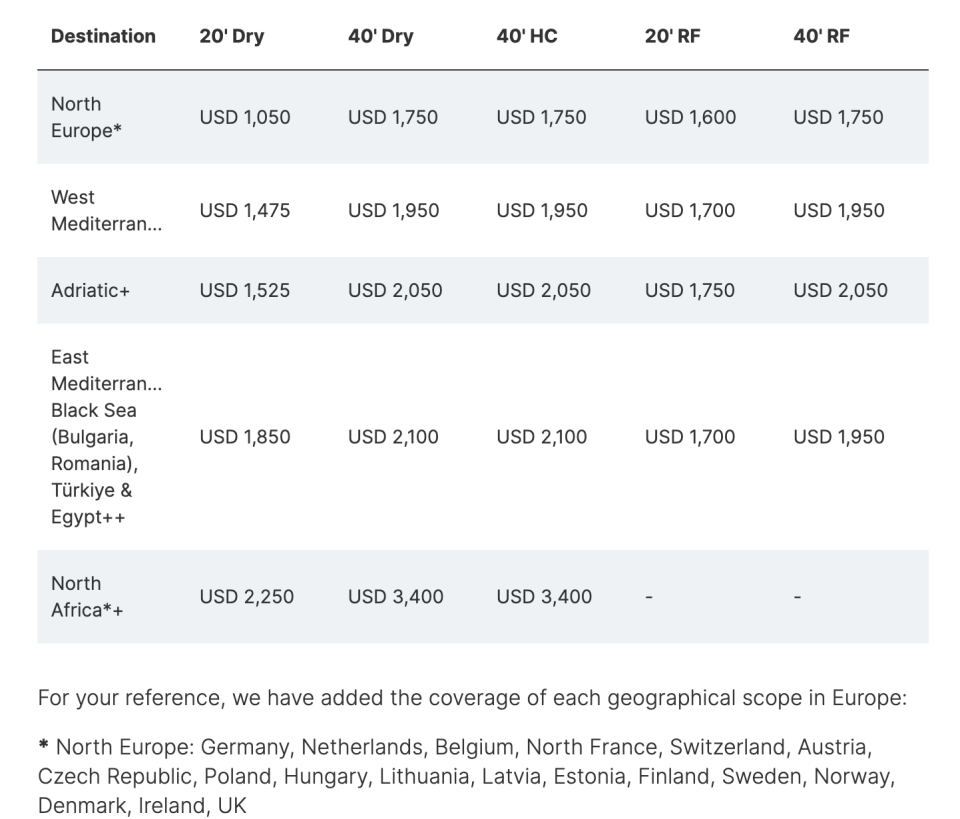Select the North Africa*+ destination cell
This screenshot has height=819, width=960.
pos(87,596)
